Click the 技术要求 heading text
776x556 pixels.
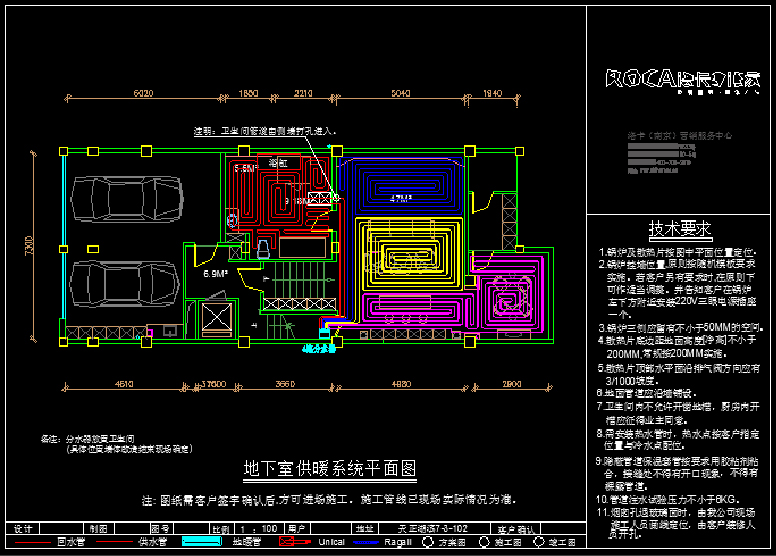(x=680, y=227)
